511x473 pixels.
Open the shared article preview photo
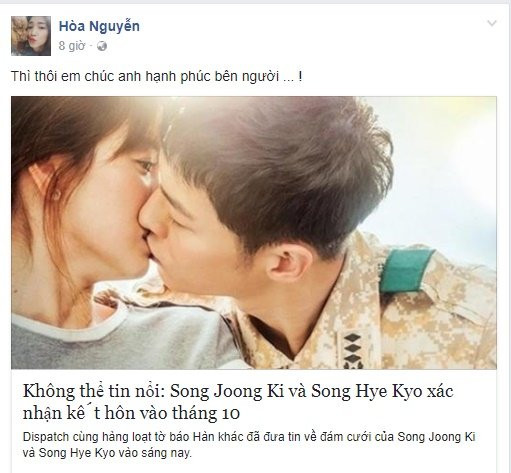(x=254, y=233)
